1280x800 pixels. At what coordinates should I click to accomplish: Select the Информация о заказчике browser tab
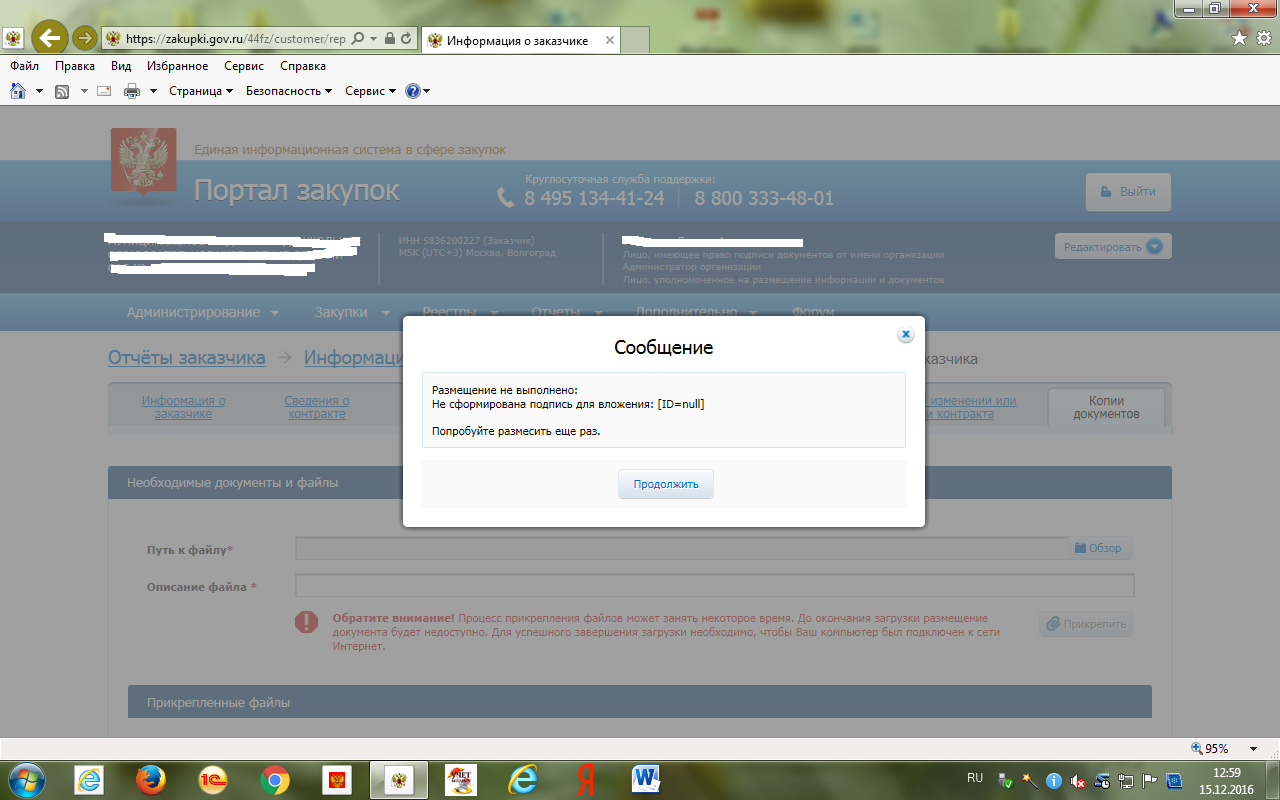pyautogui.click(x=520, y=40)
